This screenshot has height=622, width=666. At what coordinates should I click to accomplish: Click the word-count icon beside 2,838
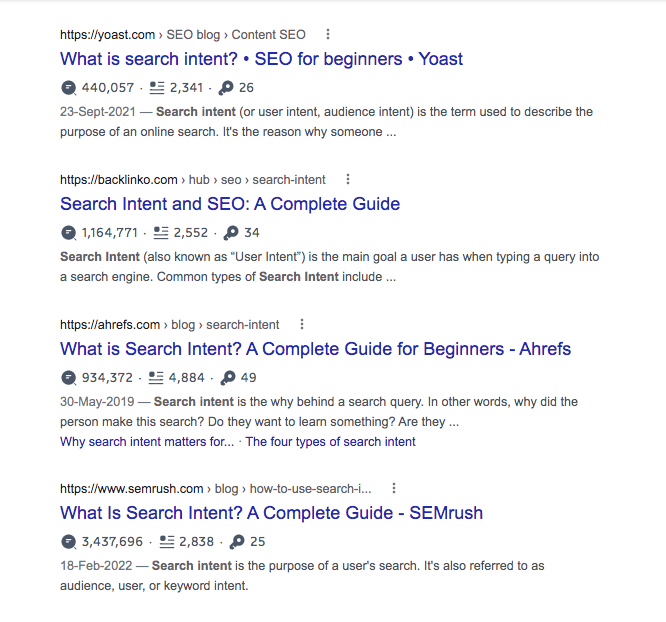[x=167, y=542]
